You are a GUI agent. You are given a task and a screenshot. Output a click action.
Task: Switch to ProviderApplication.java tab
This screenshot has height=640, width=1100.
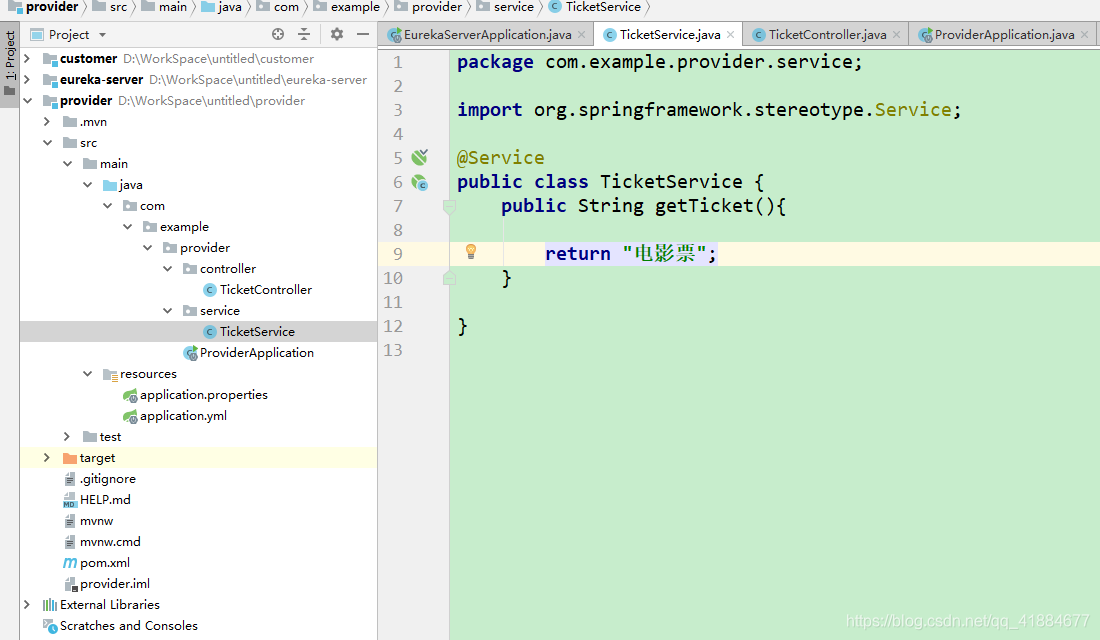(1004, 34)
